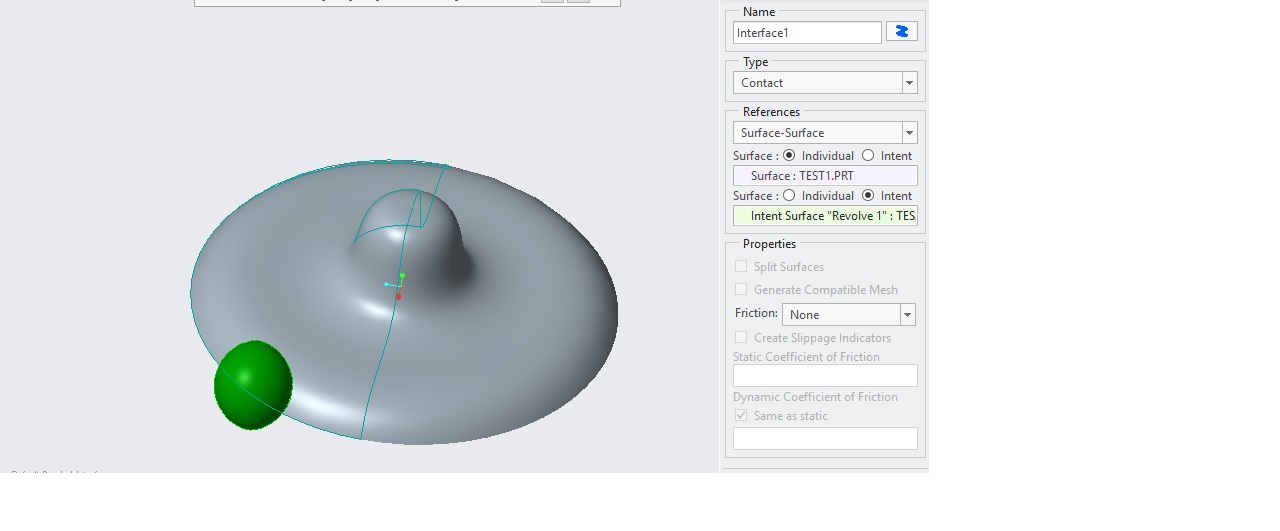This screenshot has height=531, width=1280.
Task: Open the Contact type dropdown
Action: click(x=825, y=83)
